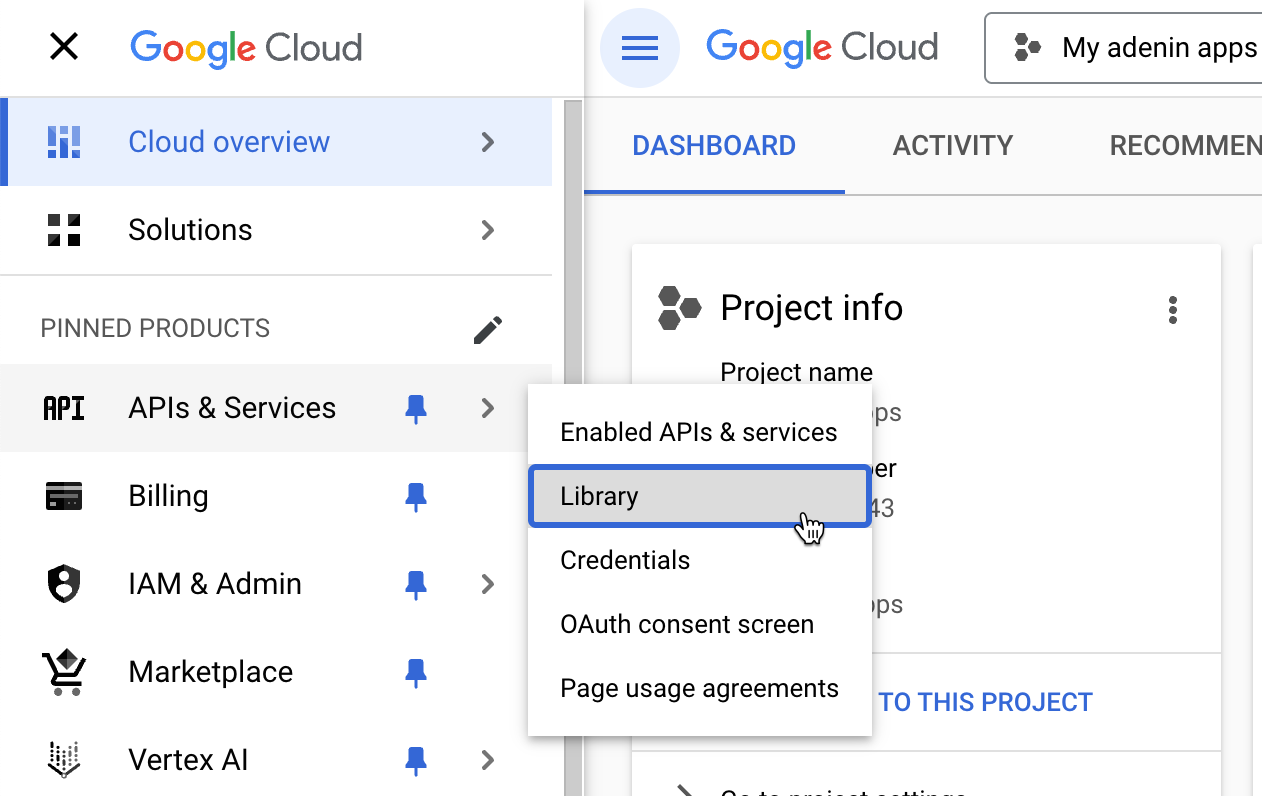The height and width of the screenshot is (796, 1262).
Task: Click the Marketplace cart icon
Action: pos(64,672)
